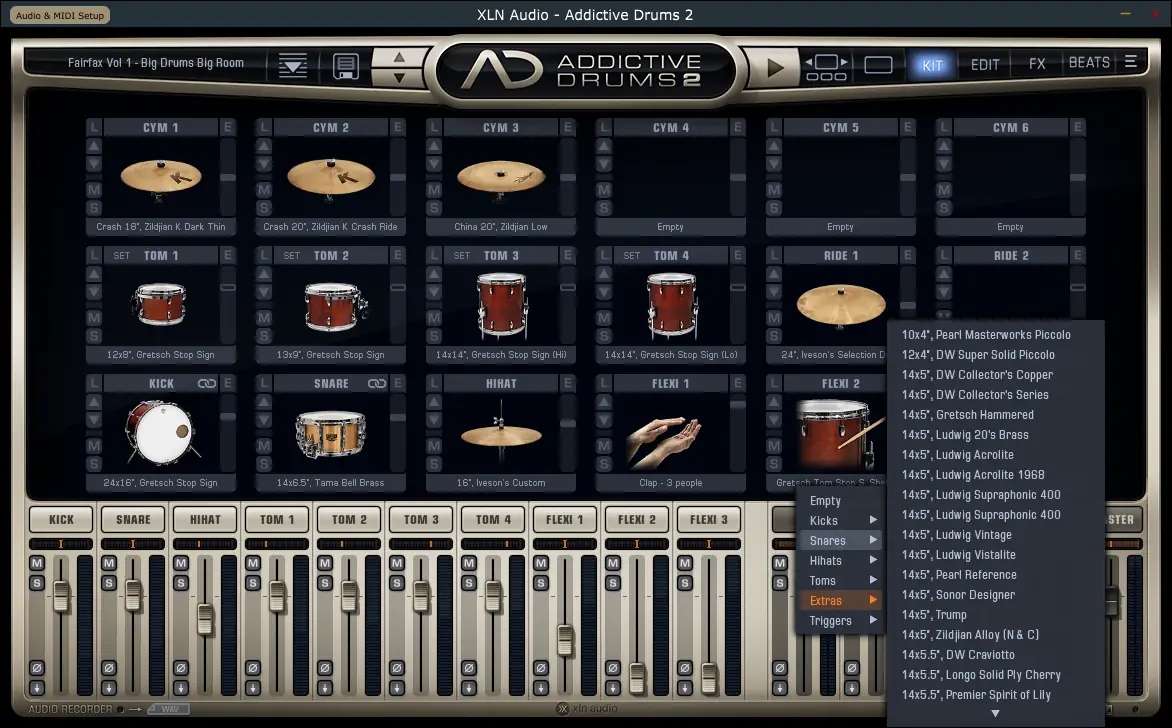Click the TOM 4 SET button
This screenshot has height=728, width=1172.
[632, 256]
